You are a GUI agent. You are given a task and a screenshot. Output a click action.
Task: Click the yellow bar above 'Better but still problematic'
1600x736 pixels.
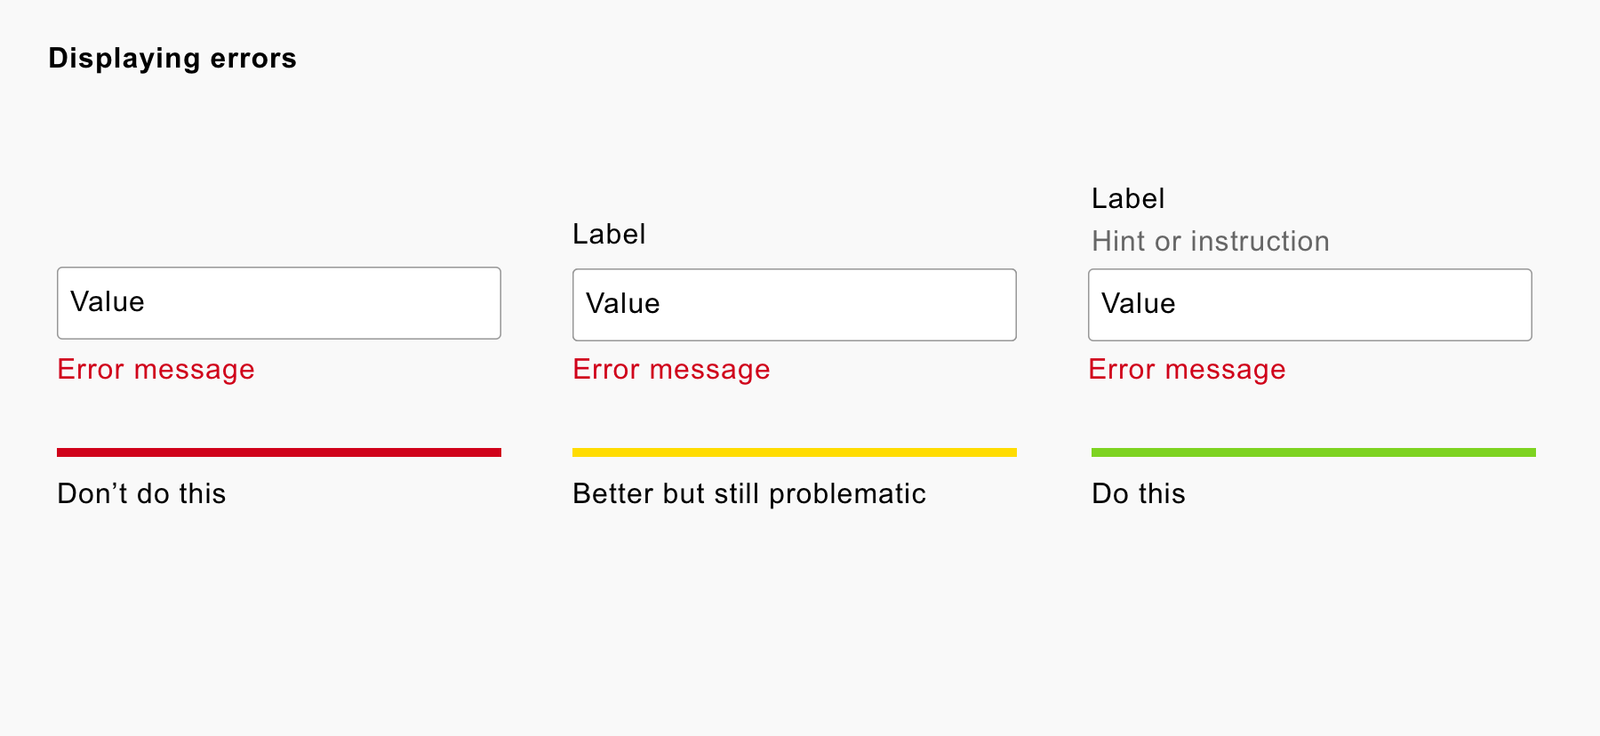pyautogui.click(x=794, y=453)
